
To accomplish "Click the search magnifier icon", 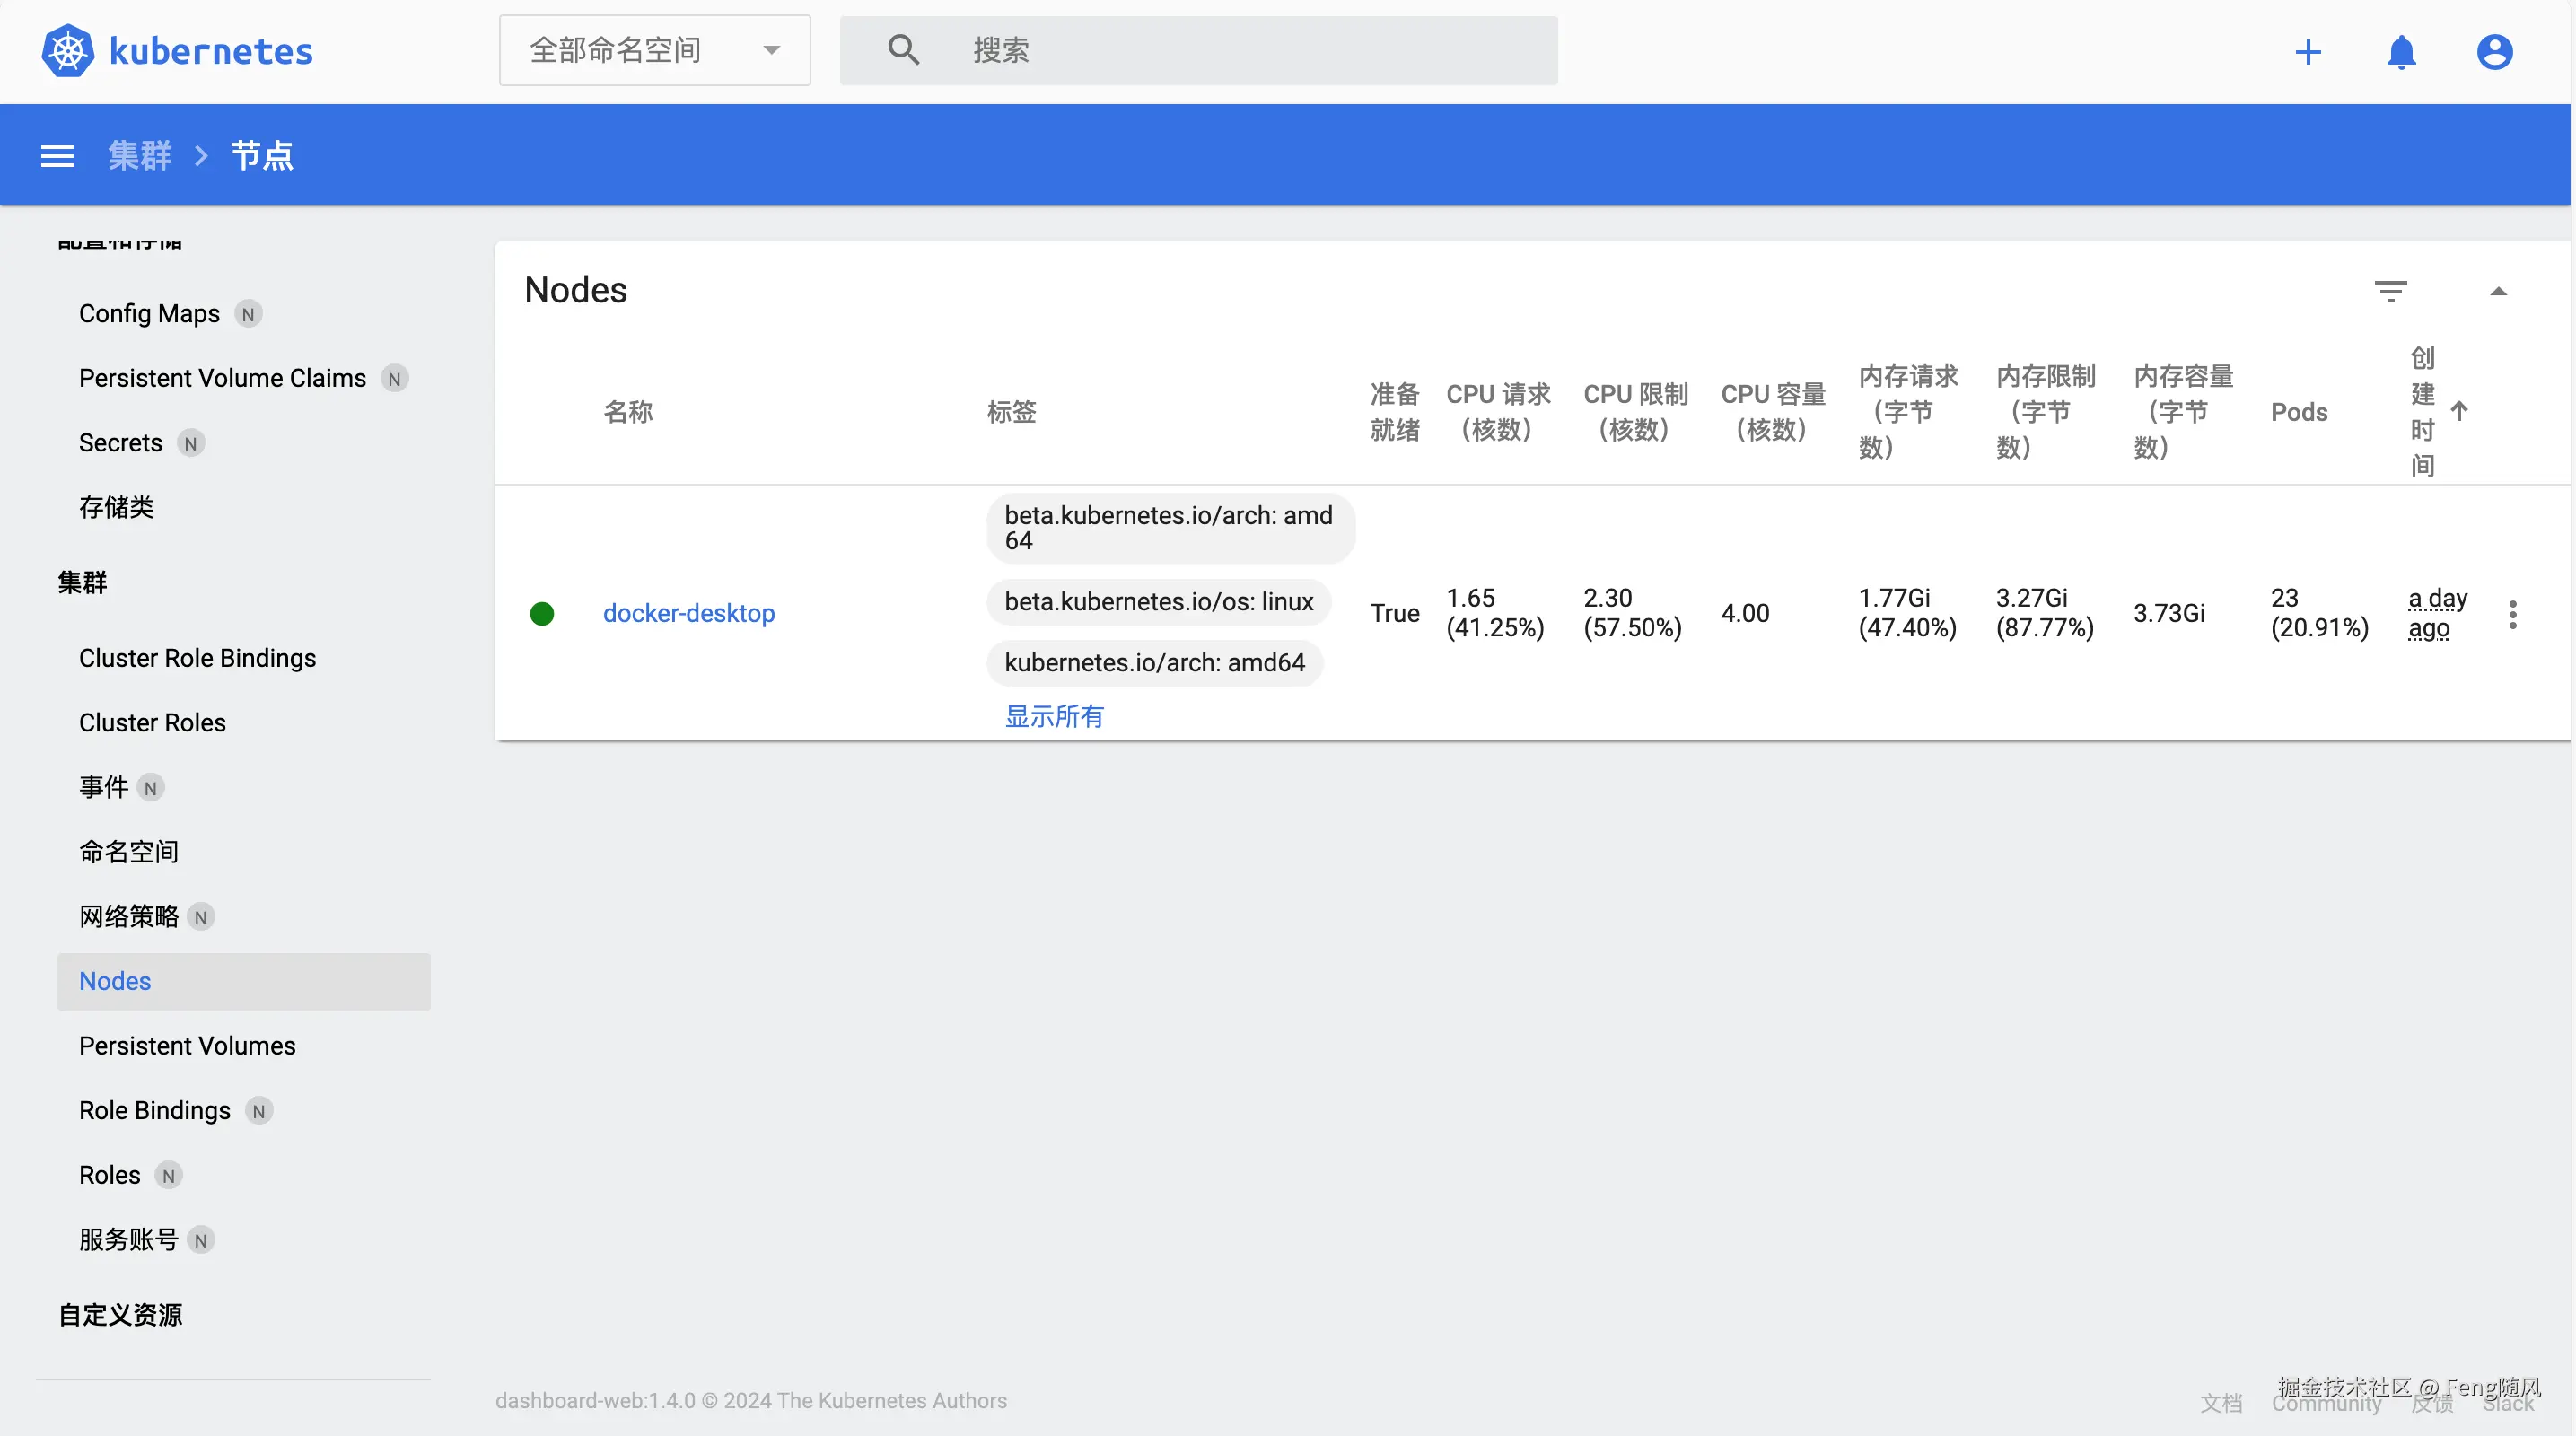I will click(x=903, y=50).
